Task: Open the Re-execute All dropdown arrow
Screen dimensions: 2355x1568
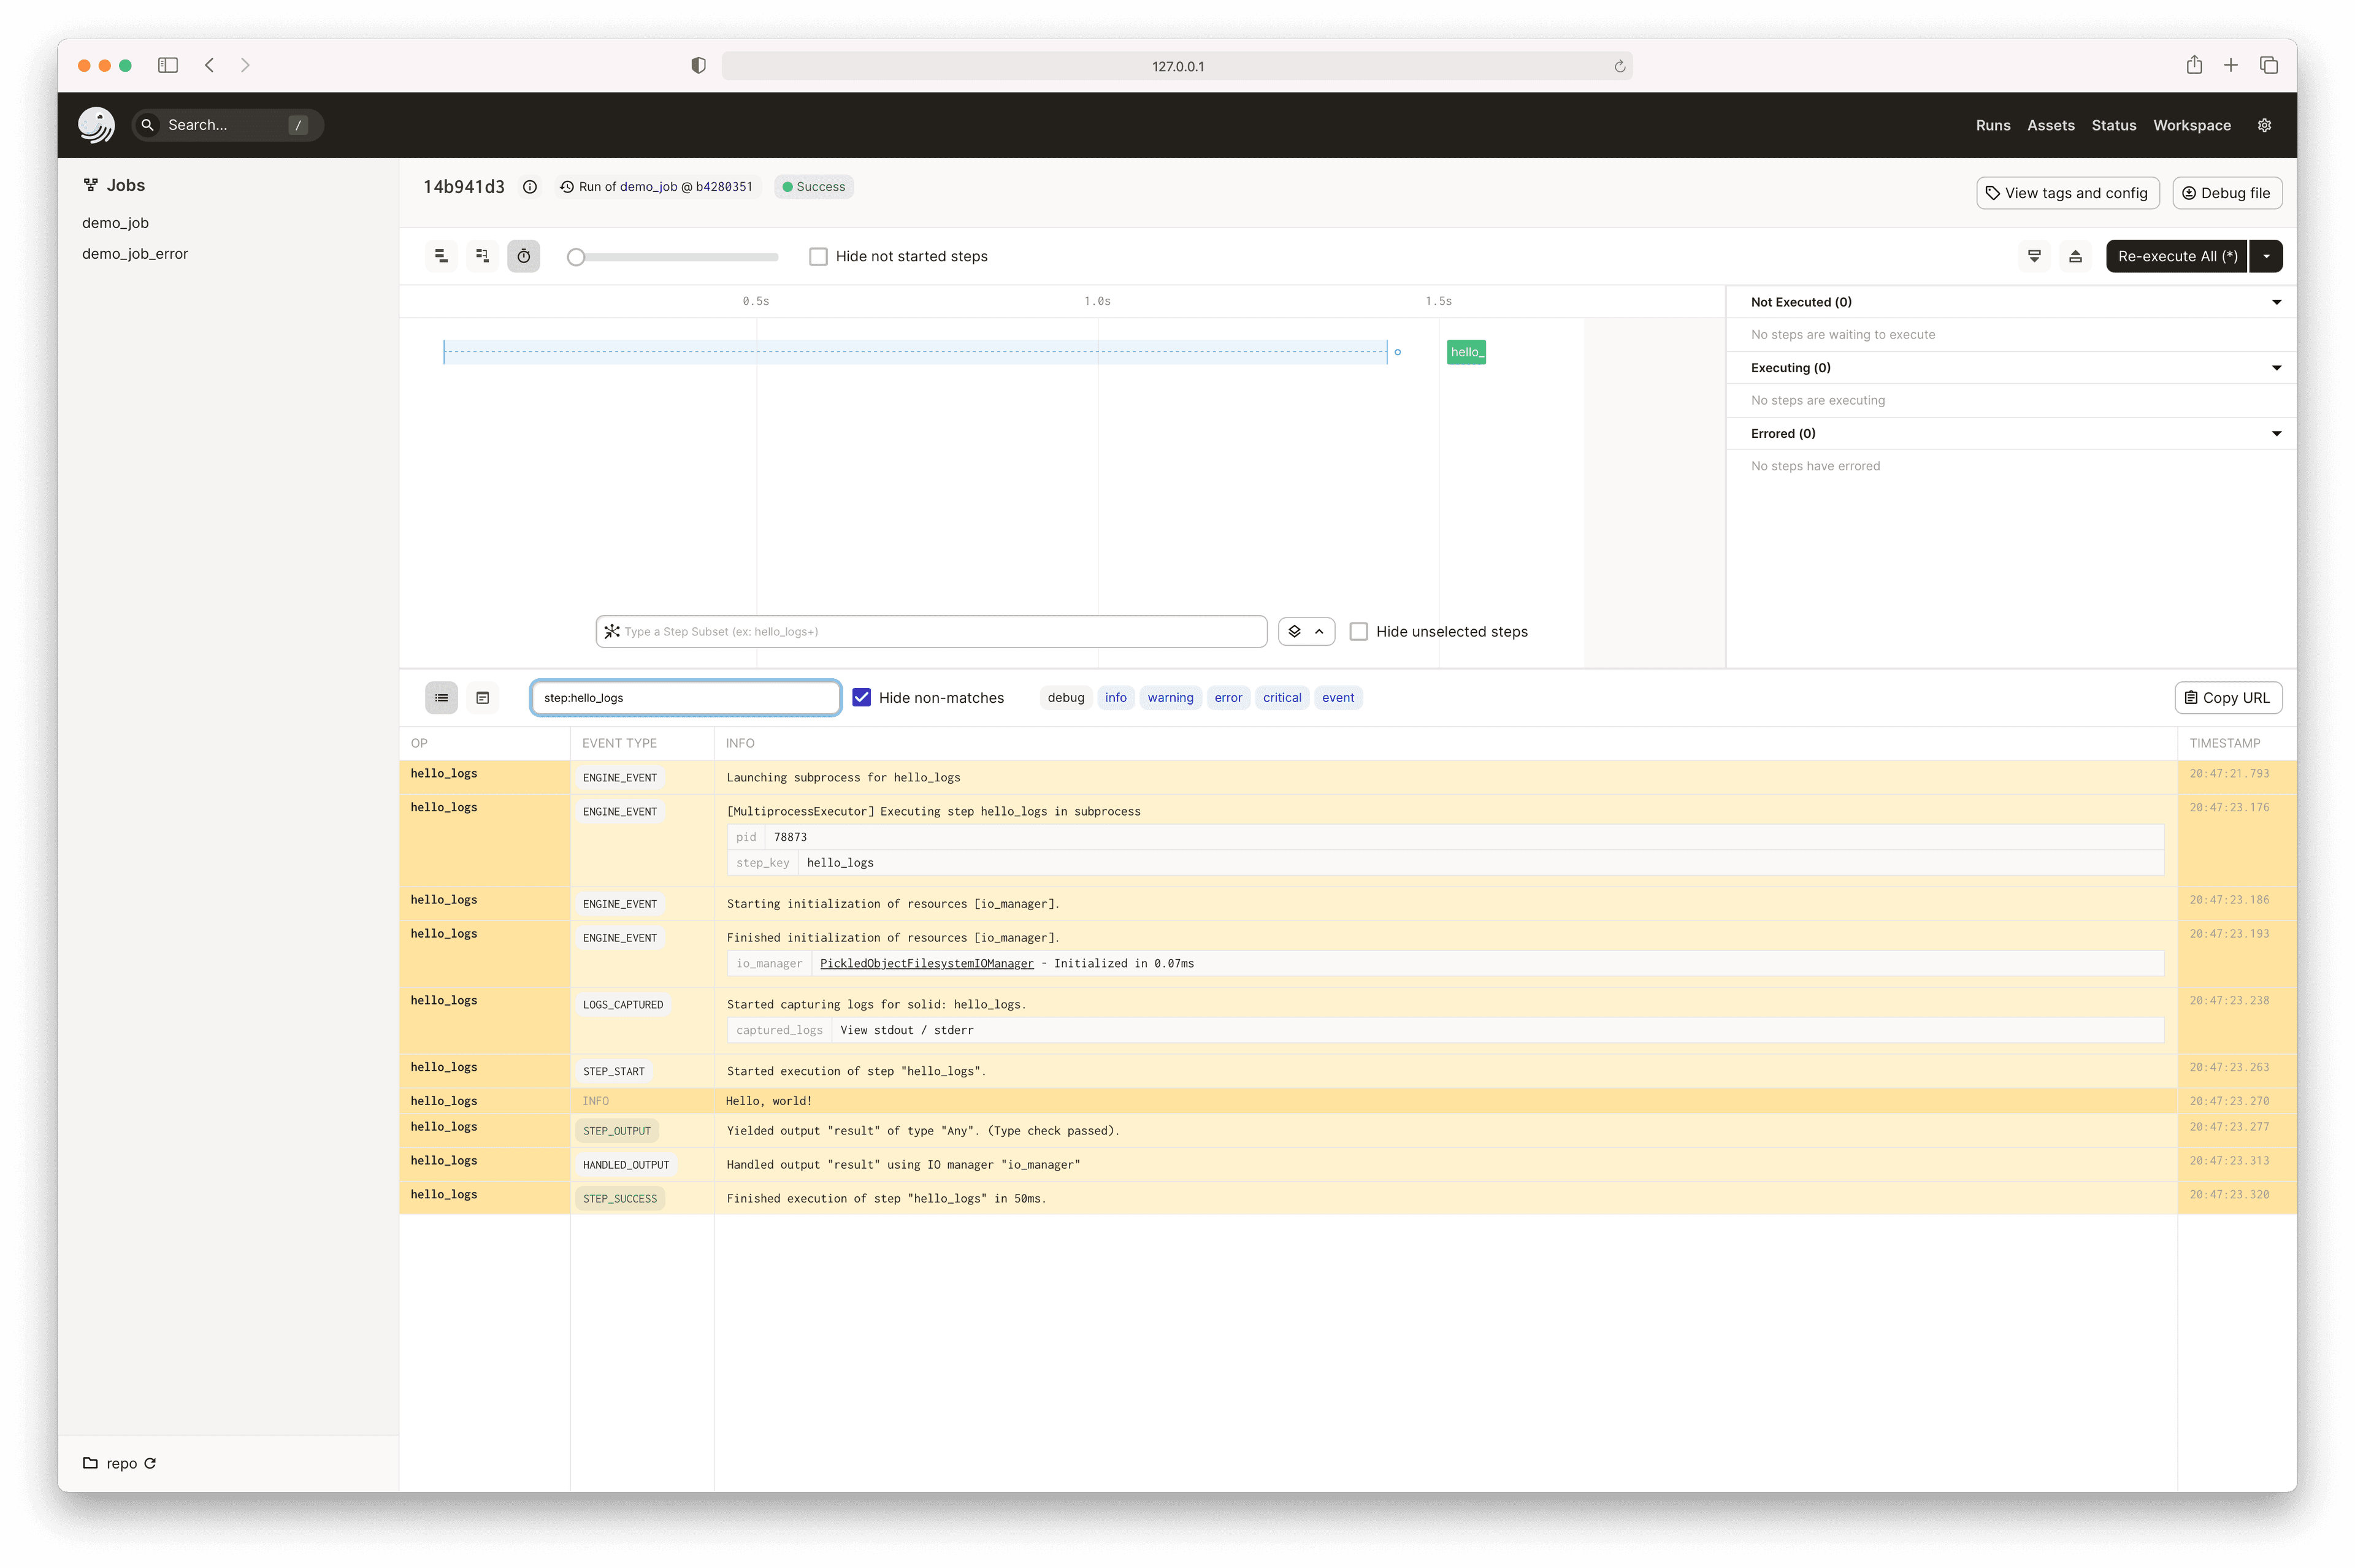Action: pyautogui.click(x=2266, y=256)
